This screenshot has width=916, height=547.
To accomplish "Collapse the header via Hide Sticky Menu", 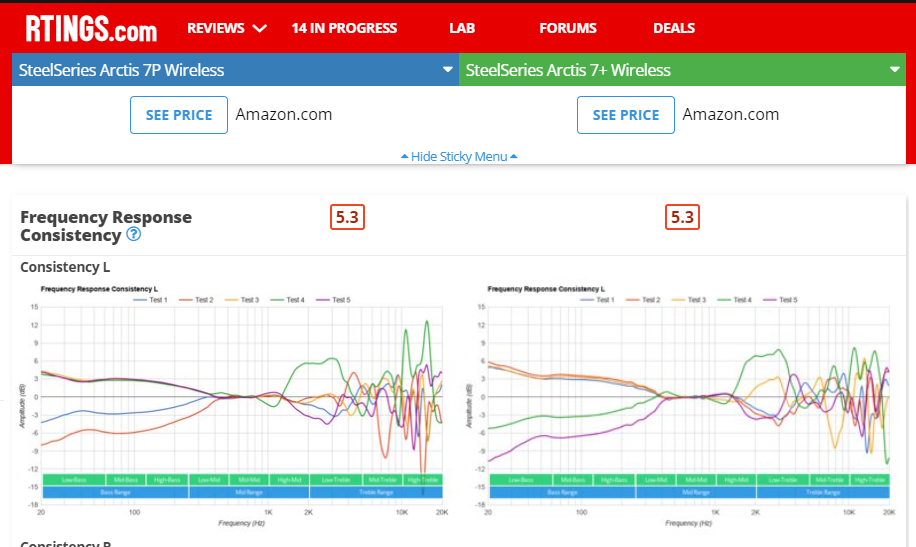I will (459, 157).
